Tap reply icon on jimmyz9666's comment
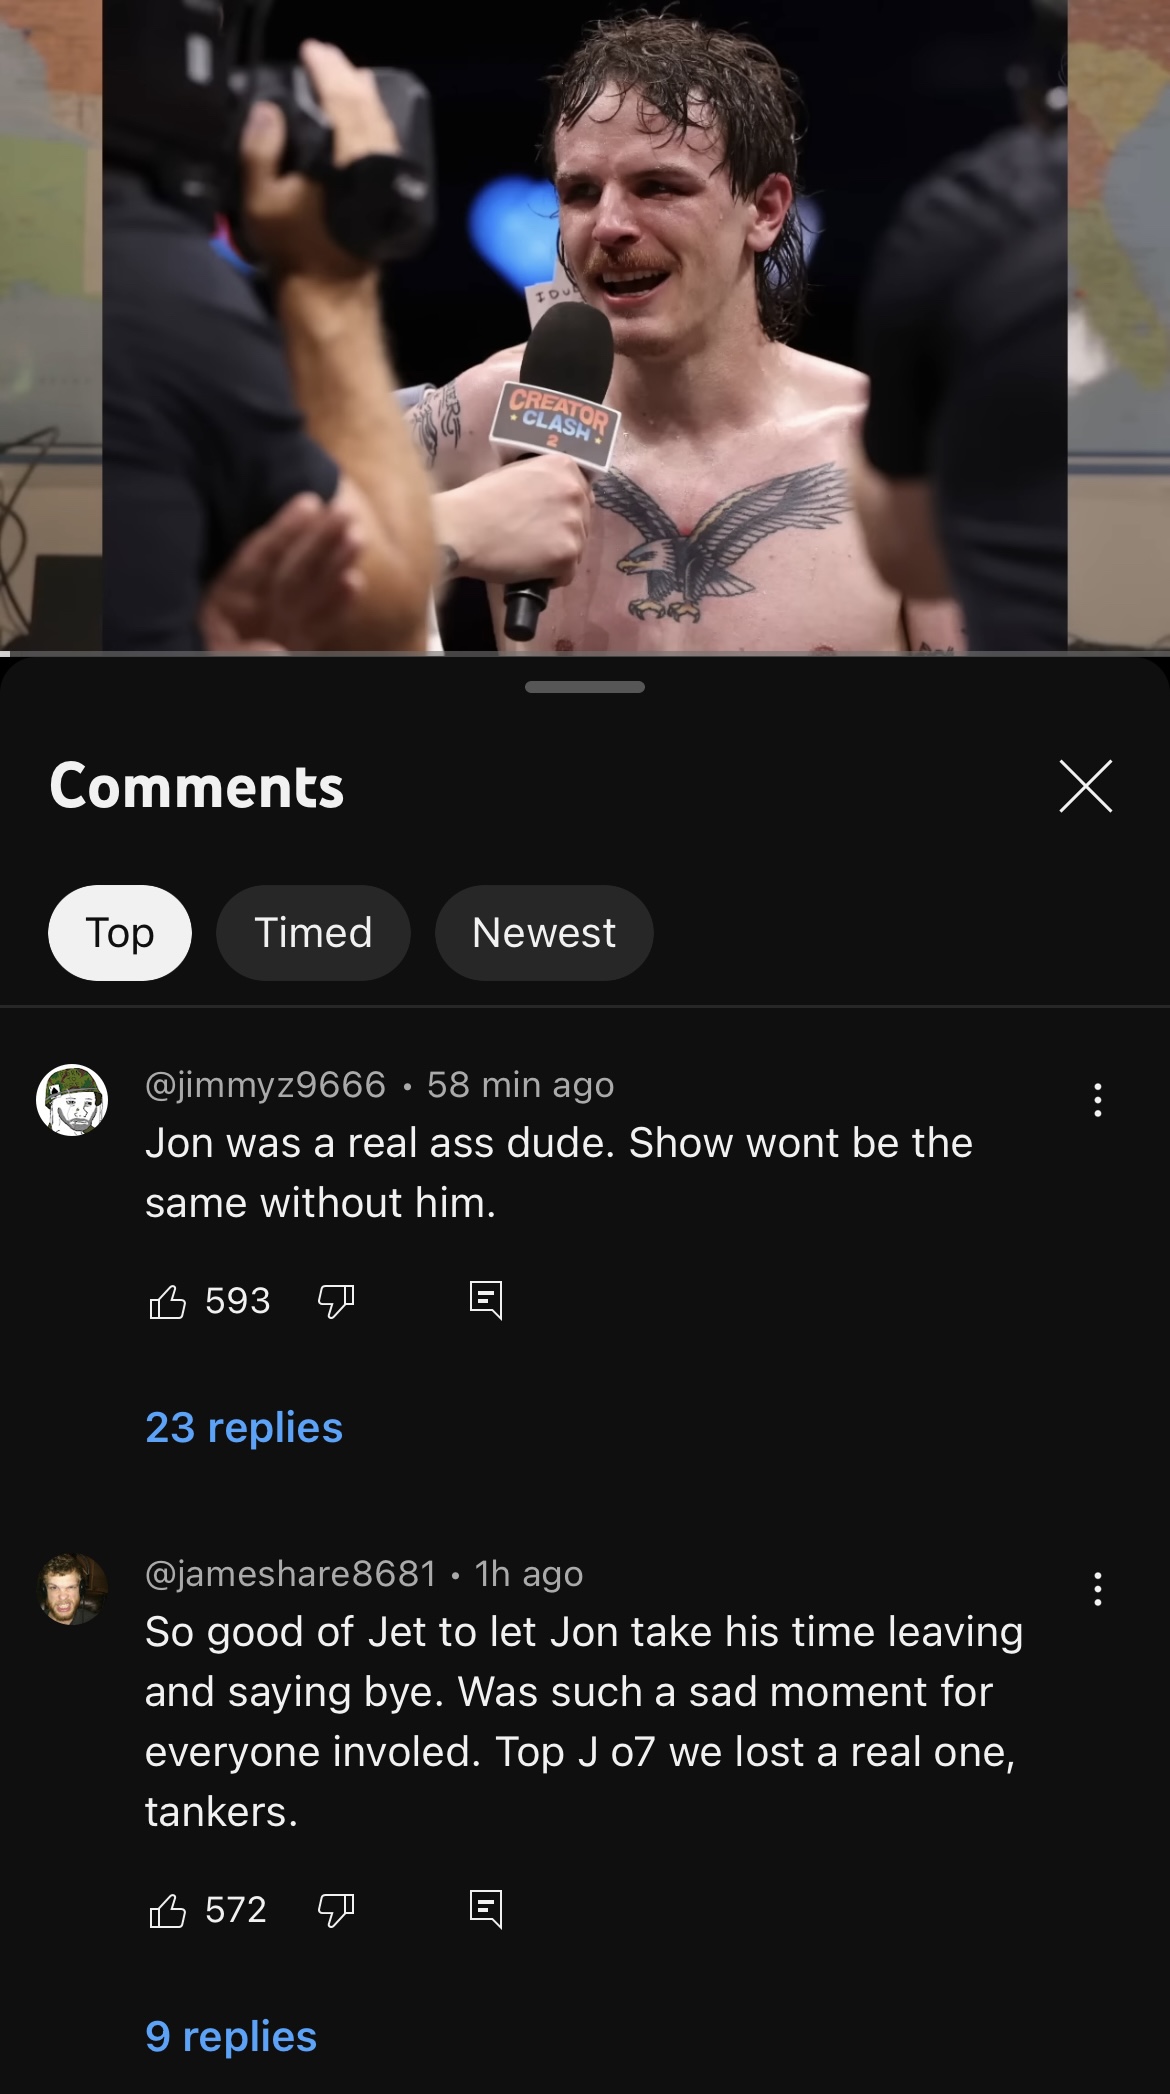 486,1300
